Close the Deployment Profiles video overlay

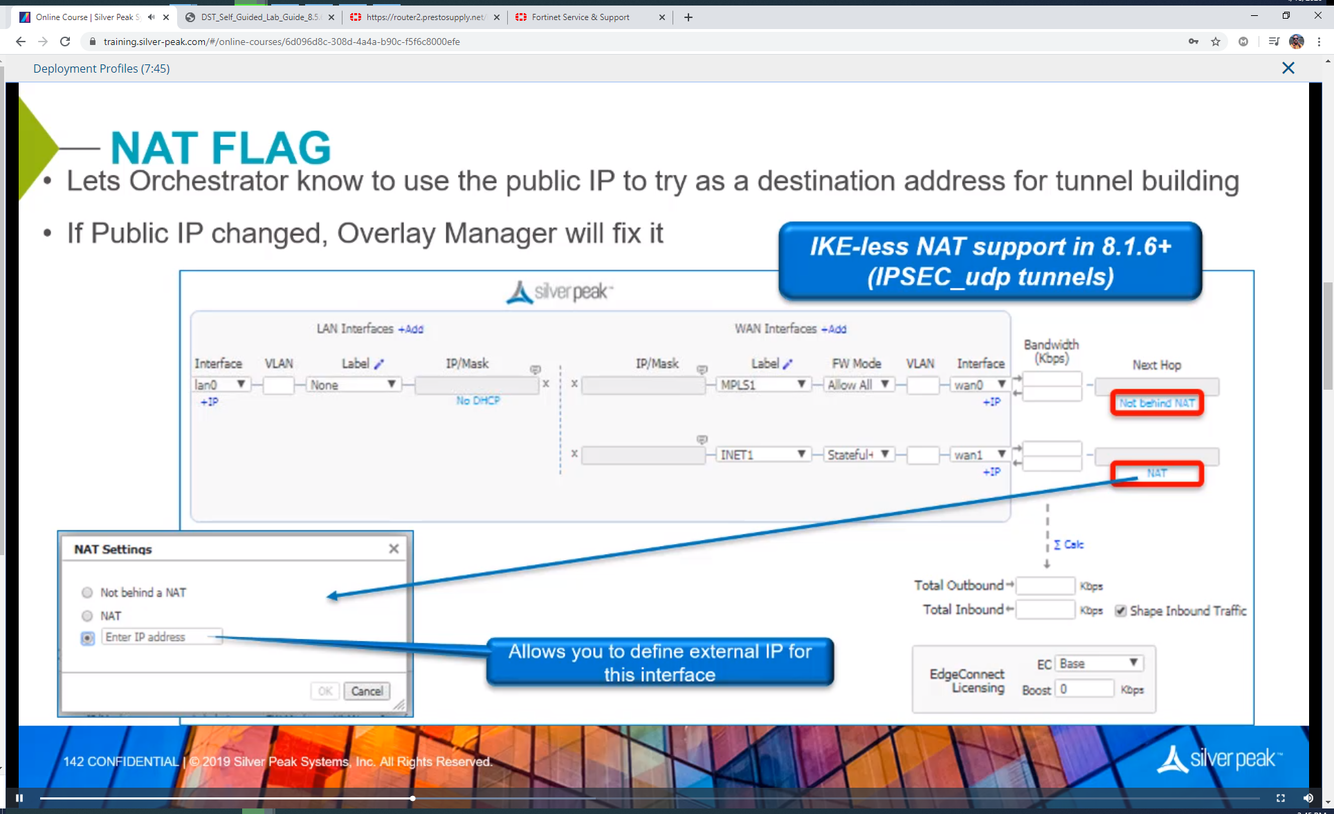pyautogui.click(x=1288, y=68)
